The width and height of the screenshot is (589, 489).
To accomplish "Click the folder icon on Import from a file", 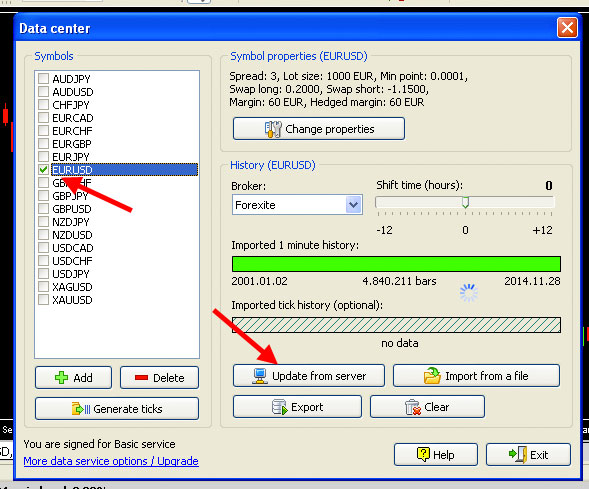I will coord(432,376).
